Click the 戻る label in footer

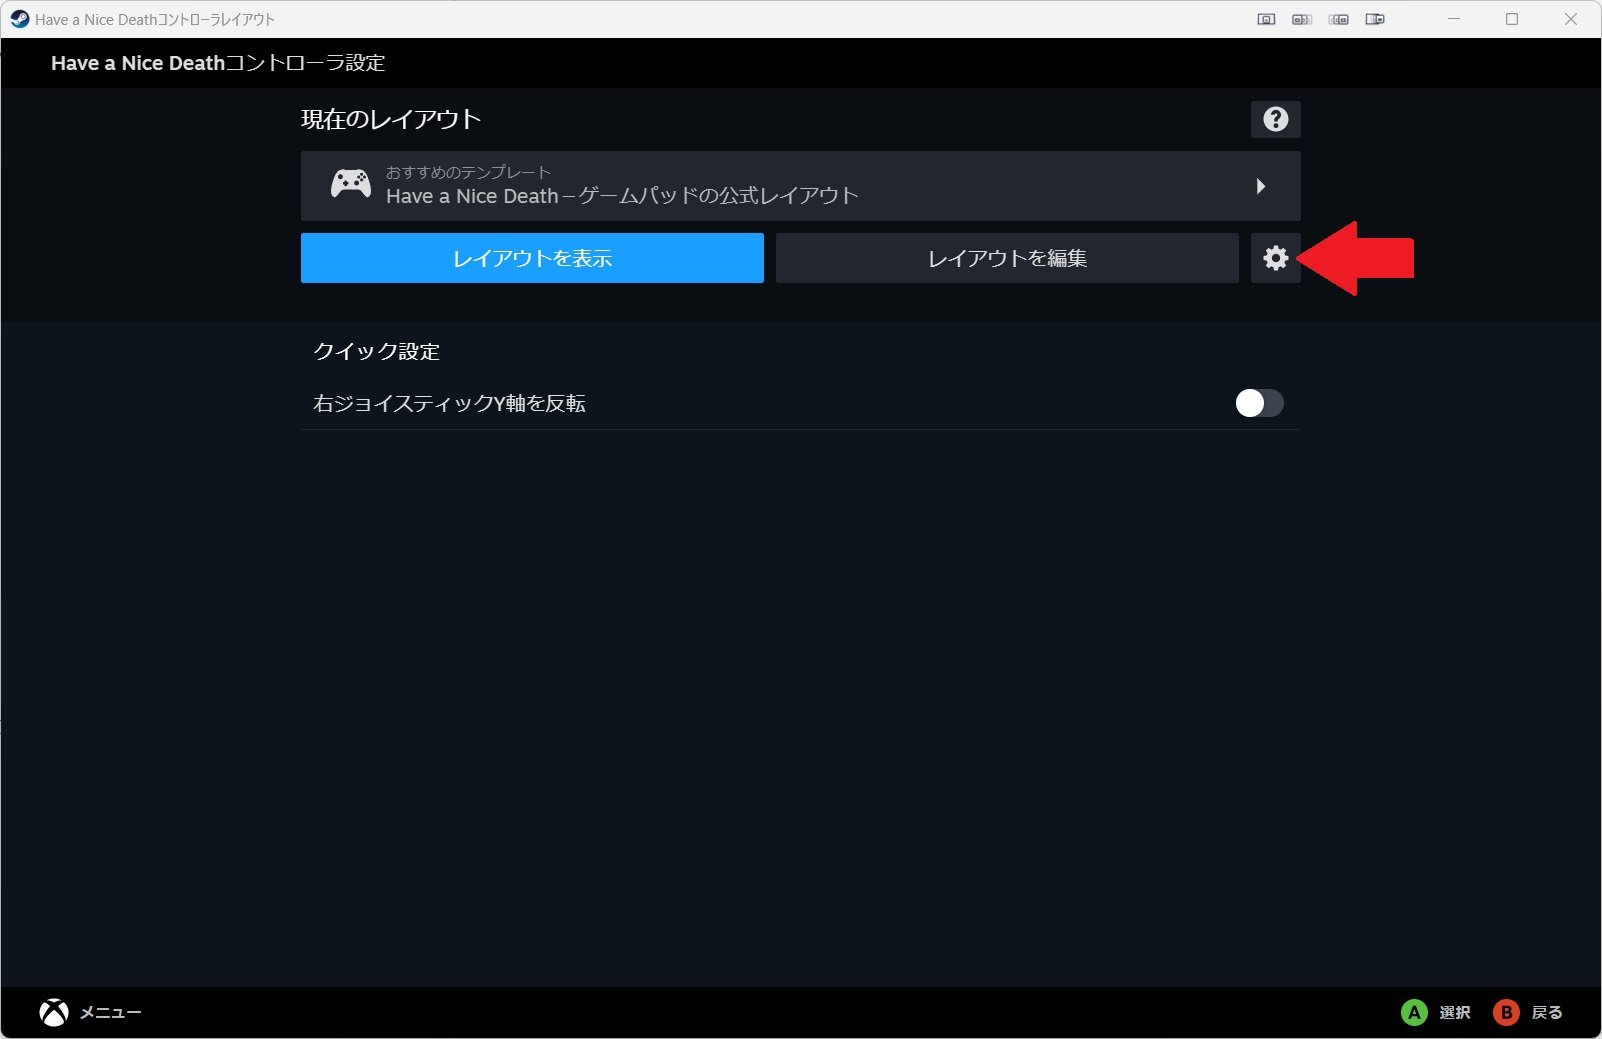[x=1547, y=1012]
